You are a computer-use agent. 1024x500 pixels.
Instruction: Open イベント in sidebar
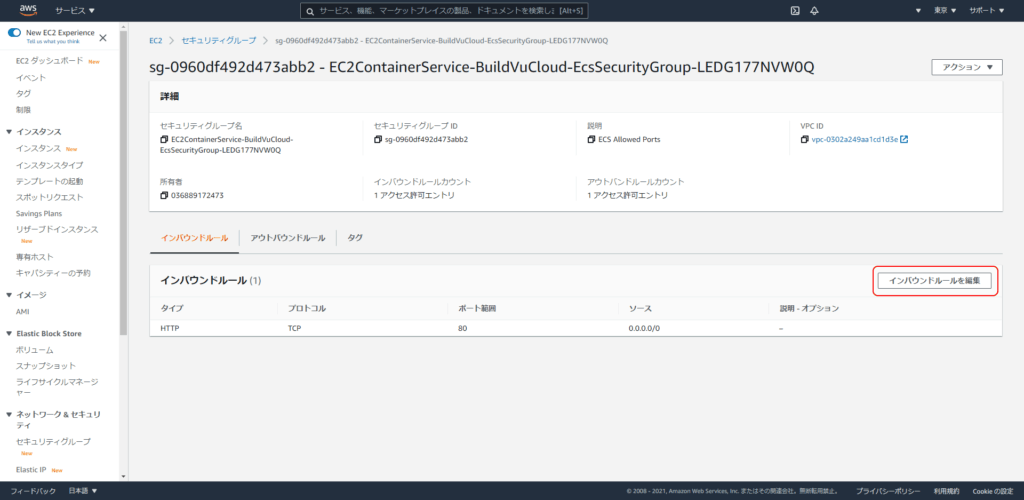31,78
